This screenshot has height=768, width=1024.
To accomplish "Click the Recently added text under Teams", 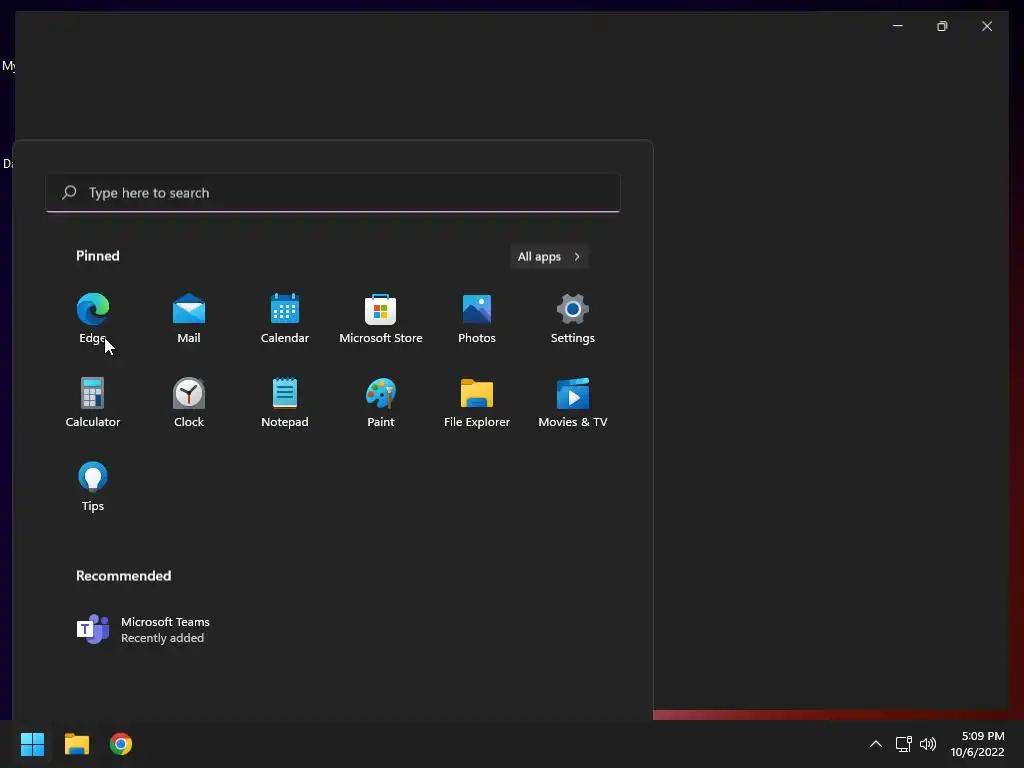I will [163, 638].
